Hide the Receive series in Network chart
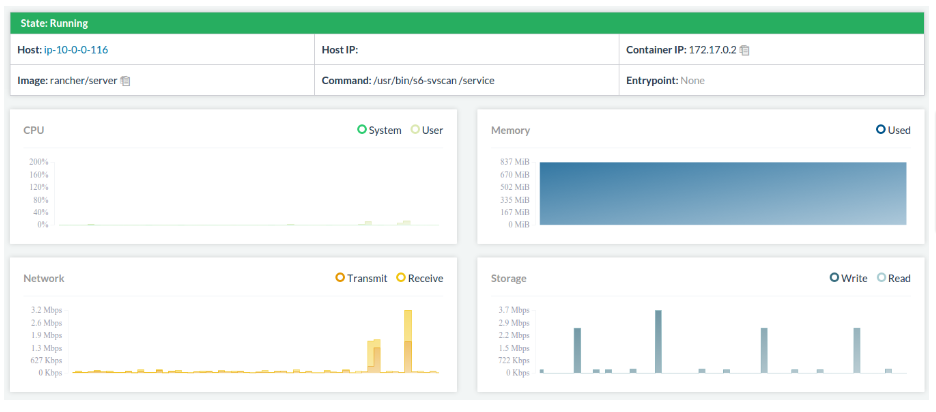The height and width of the screenshot is (412, 936). point(420,278)
